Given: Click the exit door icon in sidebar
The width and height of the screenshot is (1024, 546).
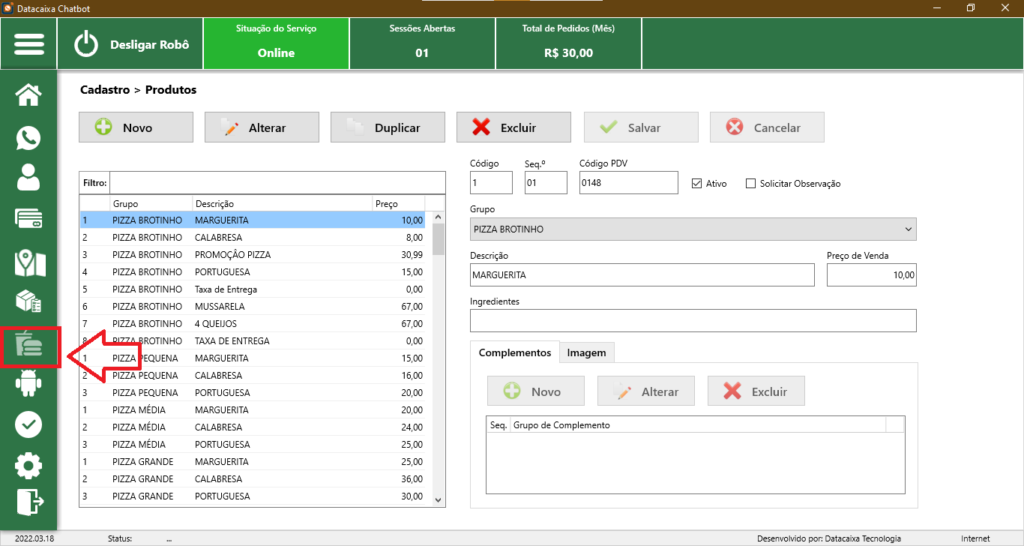Looking at the screenshot, I should click(x=29, y=501).
